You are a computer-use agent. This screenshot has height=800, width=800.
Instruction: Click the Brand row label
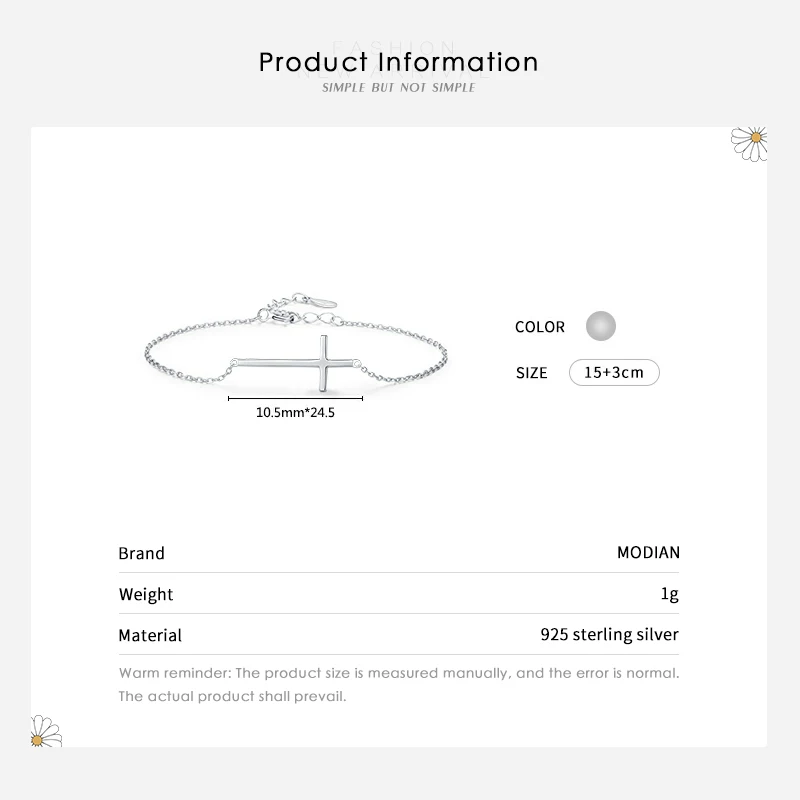coord(141,553)
